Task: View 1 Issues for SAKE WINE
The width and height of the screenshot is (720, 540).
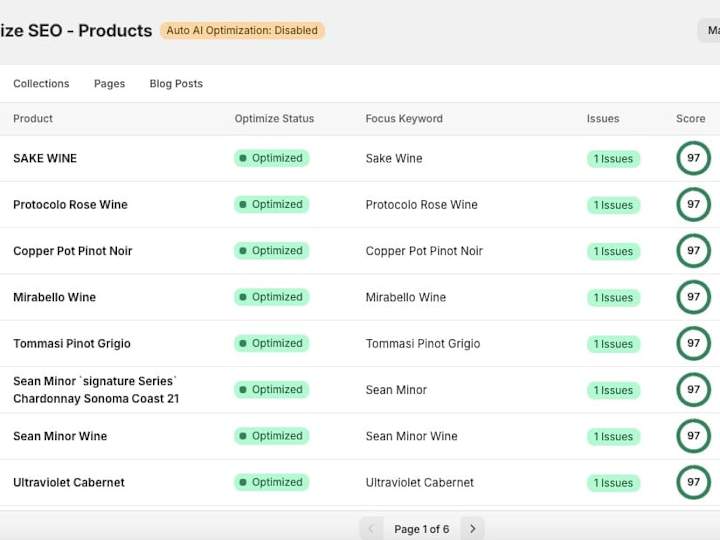Action: tap(613, 159)
